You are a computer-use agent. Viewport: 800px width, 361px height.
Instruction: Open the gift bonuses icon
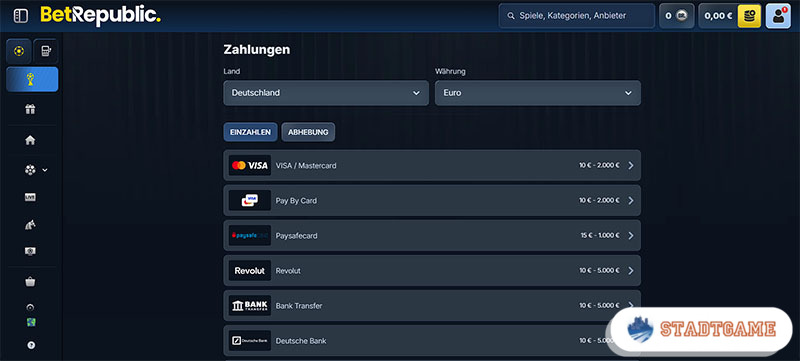pos(31,109)
